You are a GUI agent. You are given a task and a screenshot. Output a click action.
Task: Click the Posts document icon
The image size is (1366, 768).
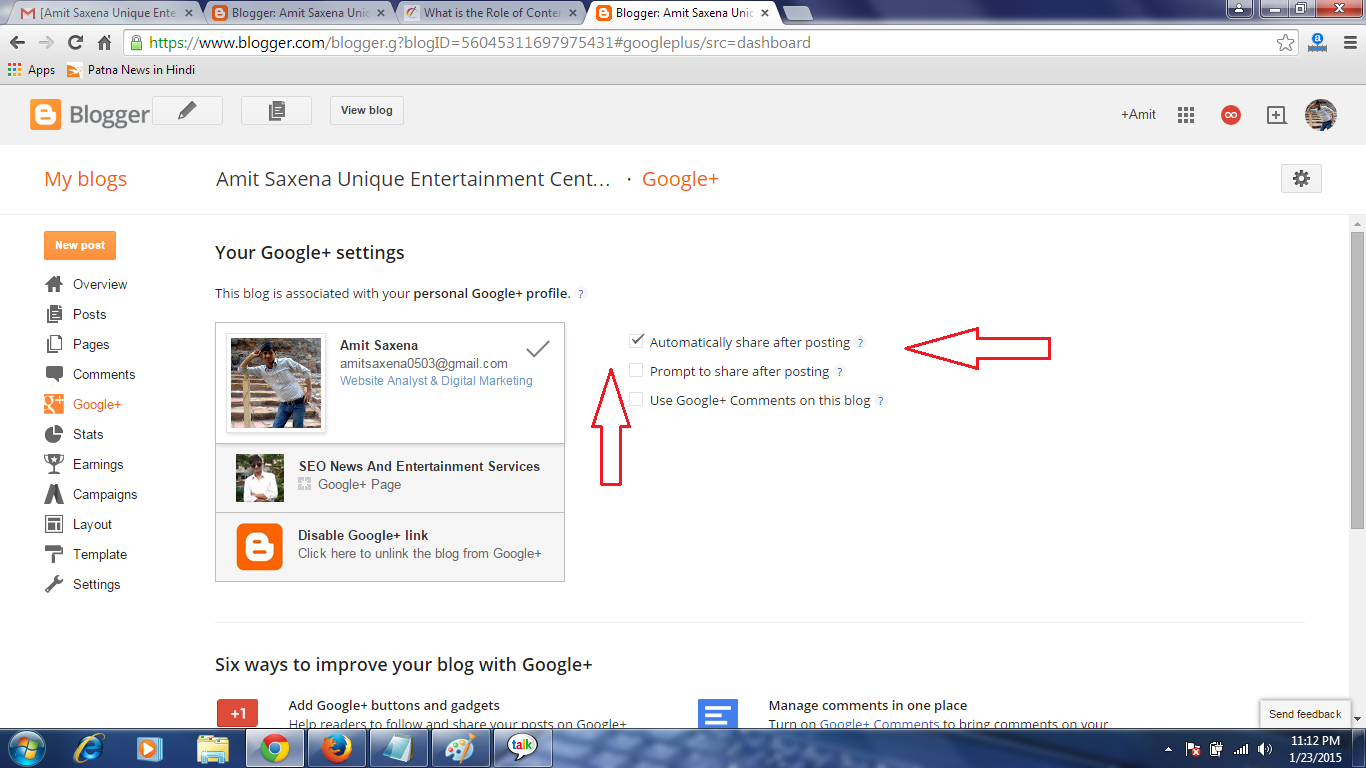coord(54,314)
